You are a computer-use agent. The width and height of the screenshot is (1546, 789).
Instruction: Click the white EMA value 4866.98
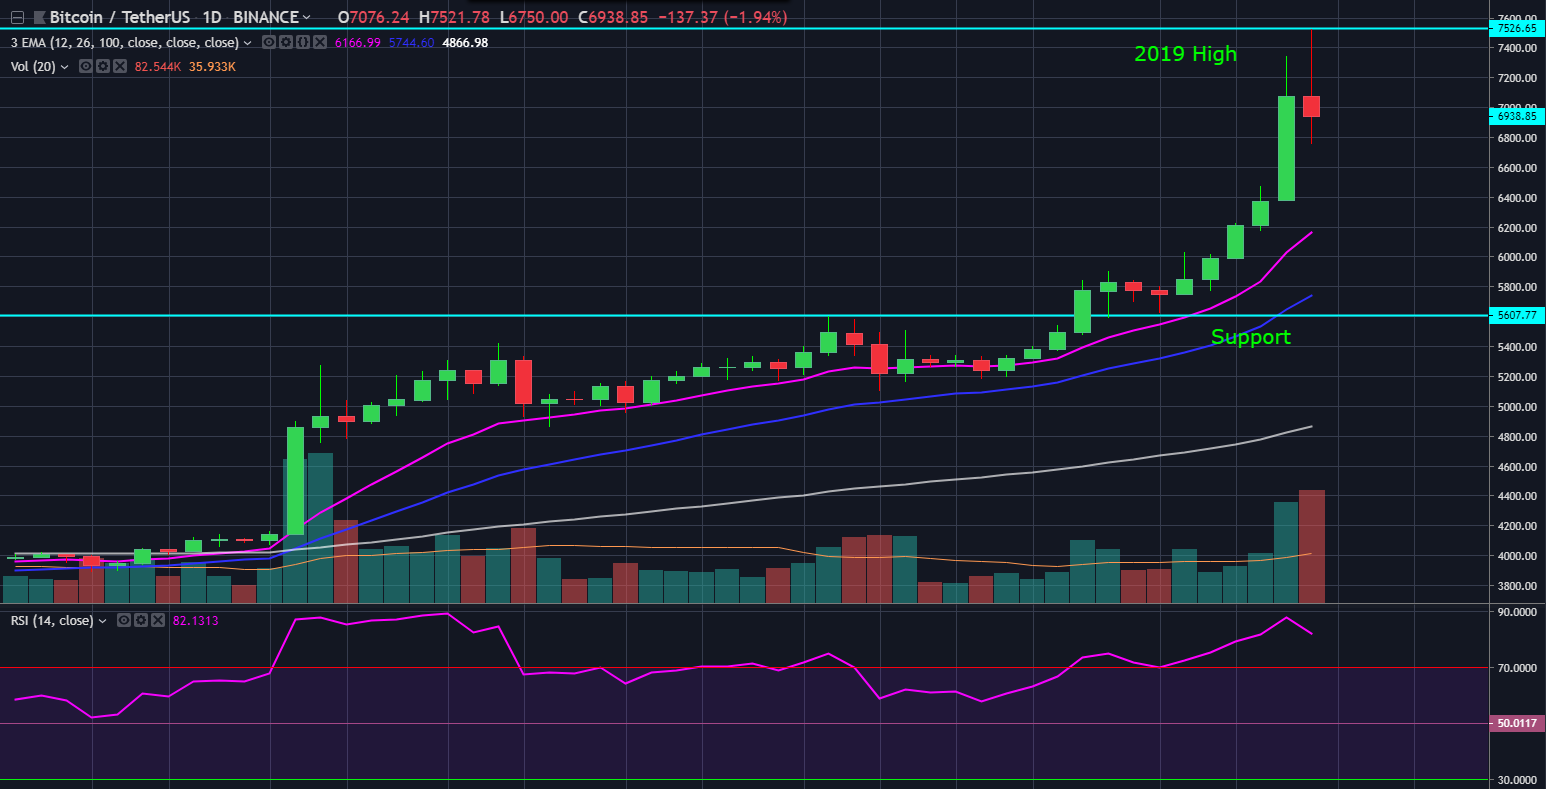(x=465, y=43)
